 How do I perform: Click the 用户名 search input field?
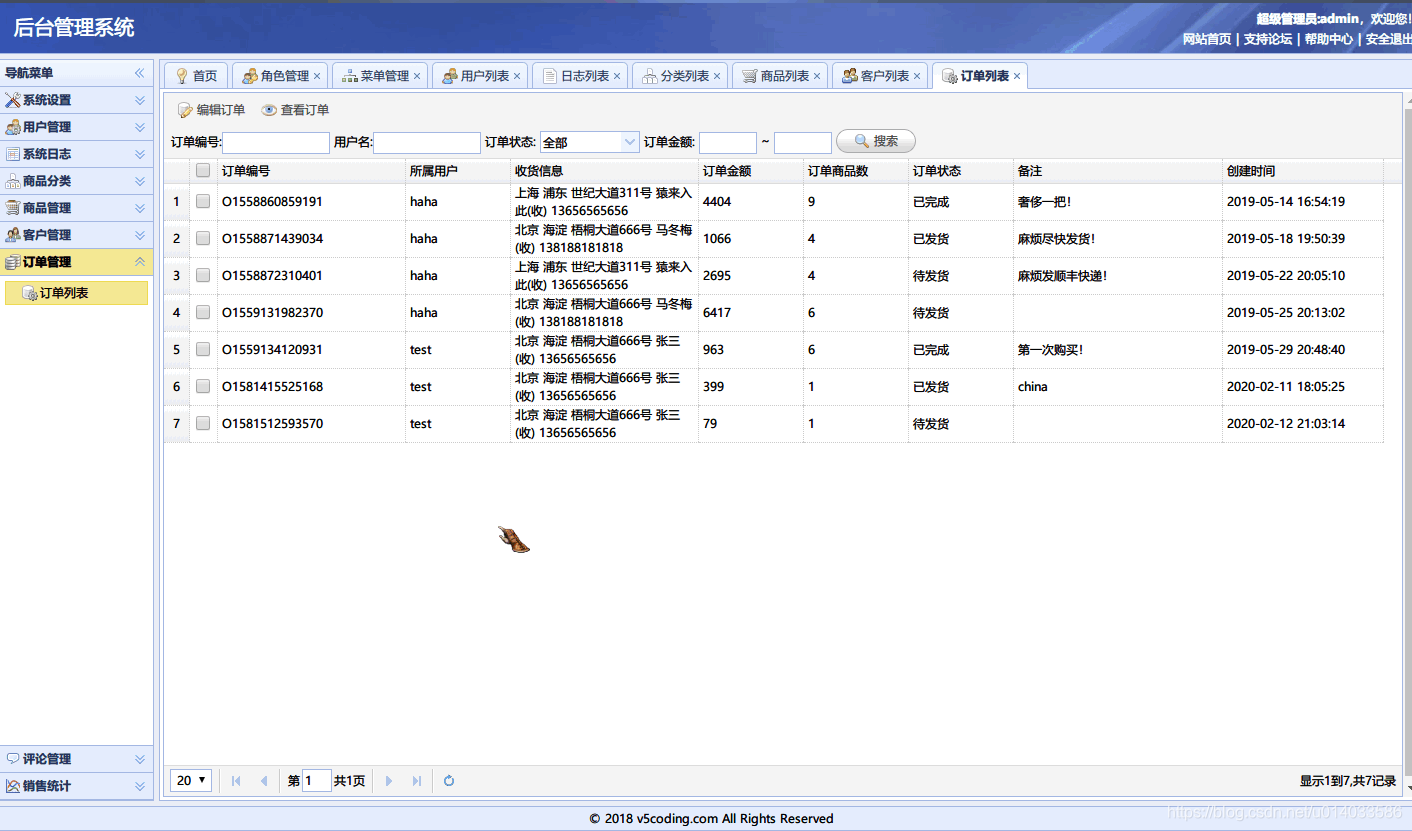pos(427,143)
